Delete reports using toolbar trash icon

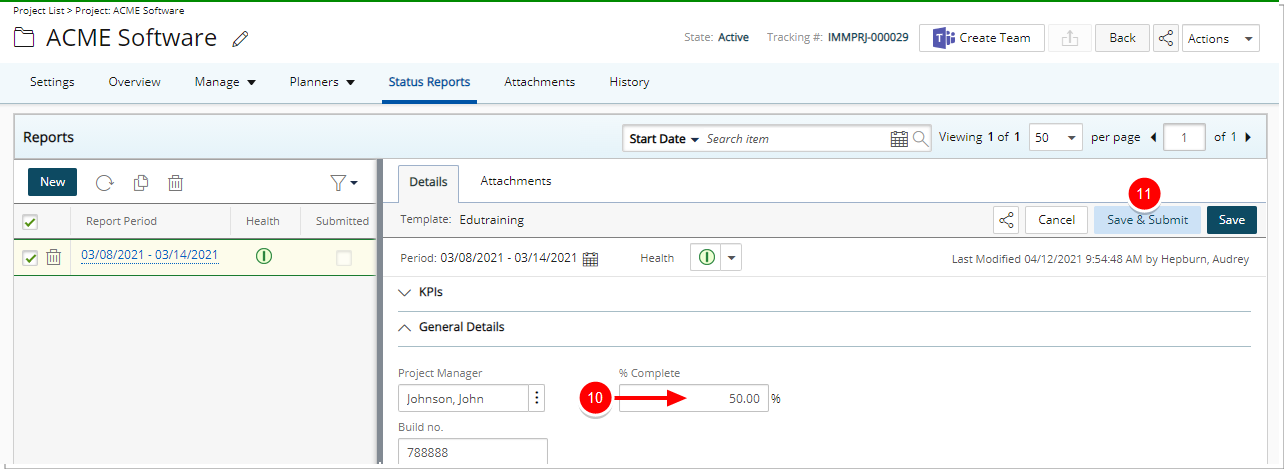click(x=175, y=182)
